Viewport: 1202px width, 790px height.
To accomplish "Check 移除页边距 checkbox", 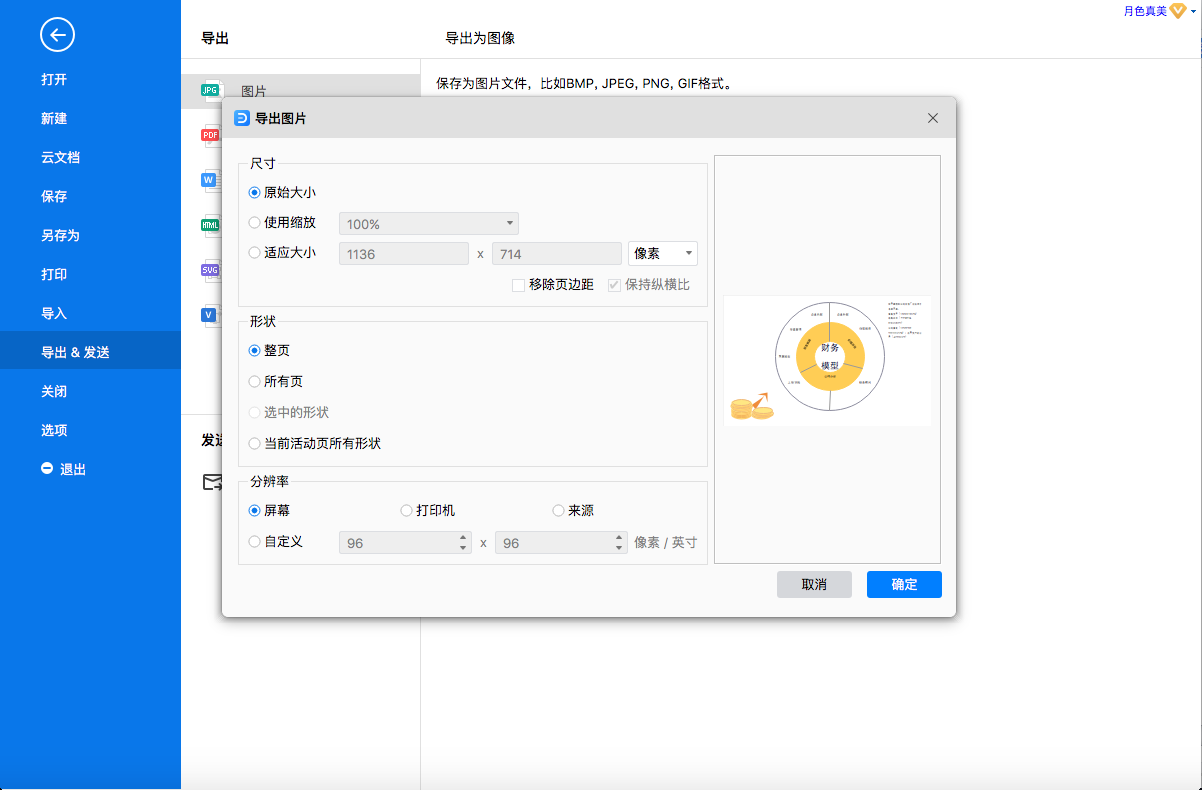I will [519, 285].
